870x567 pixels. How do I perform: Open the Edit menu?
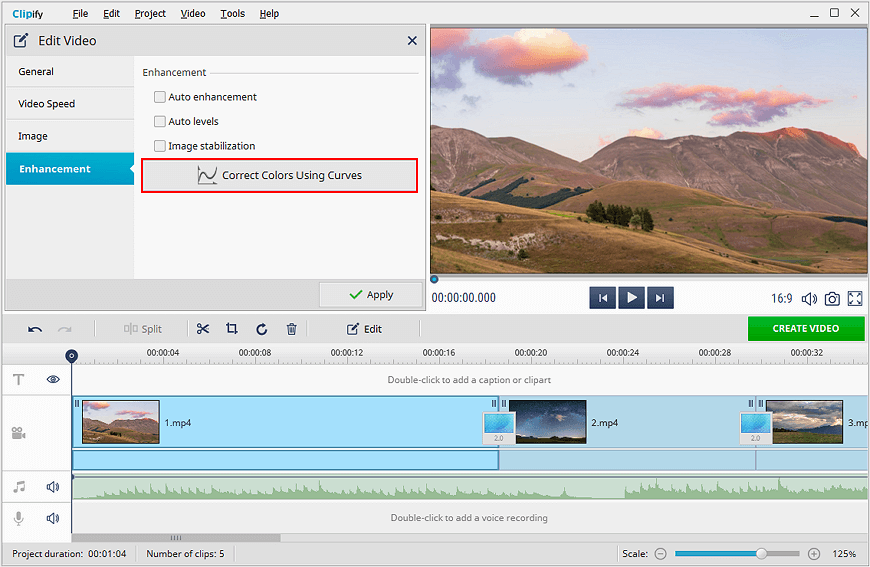click(112, 13)
